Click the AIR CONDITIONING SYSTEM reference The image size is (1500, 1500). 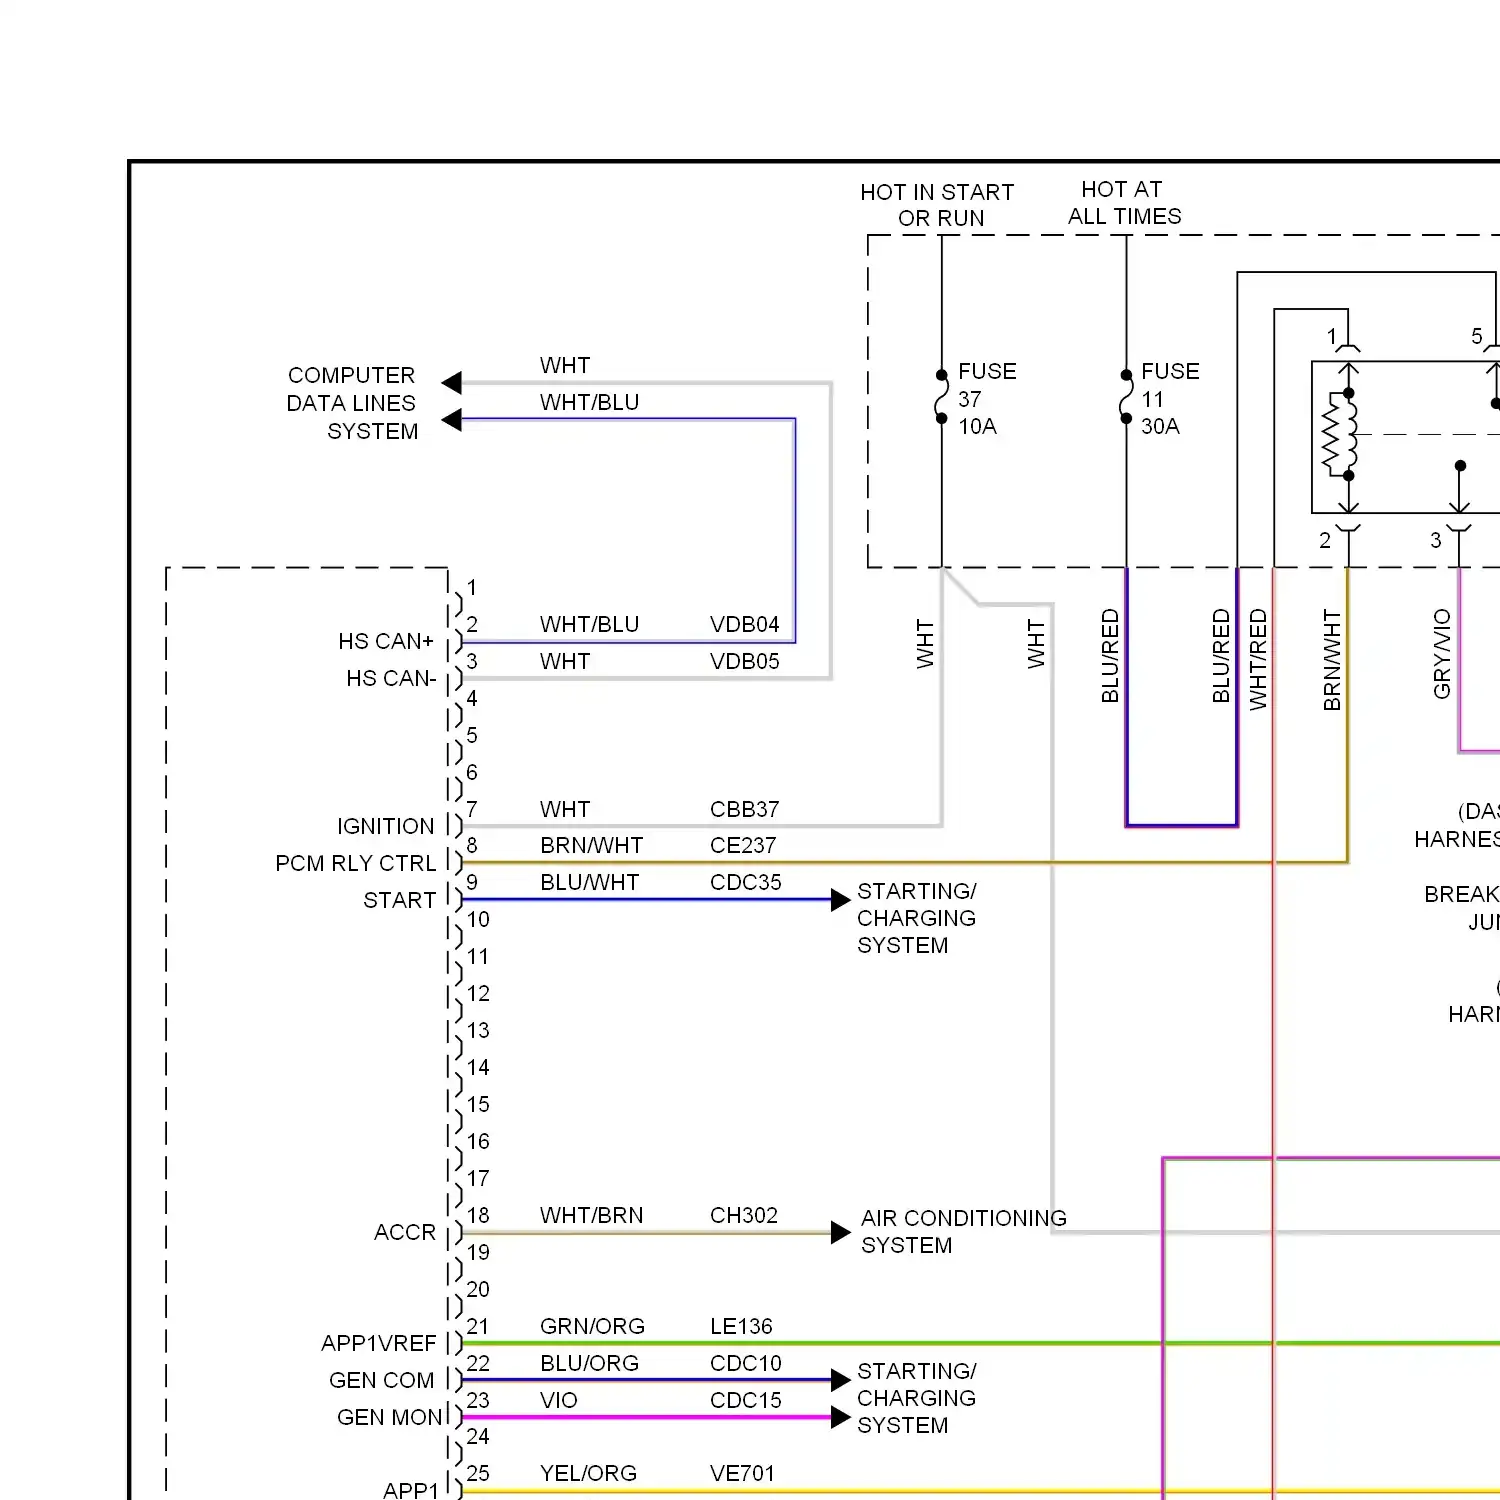click(963, 1232)
